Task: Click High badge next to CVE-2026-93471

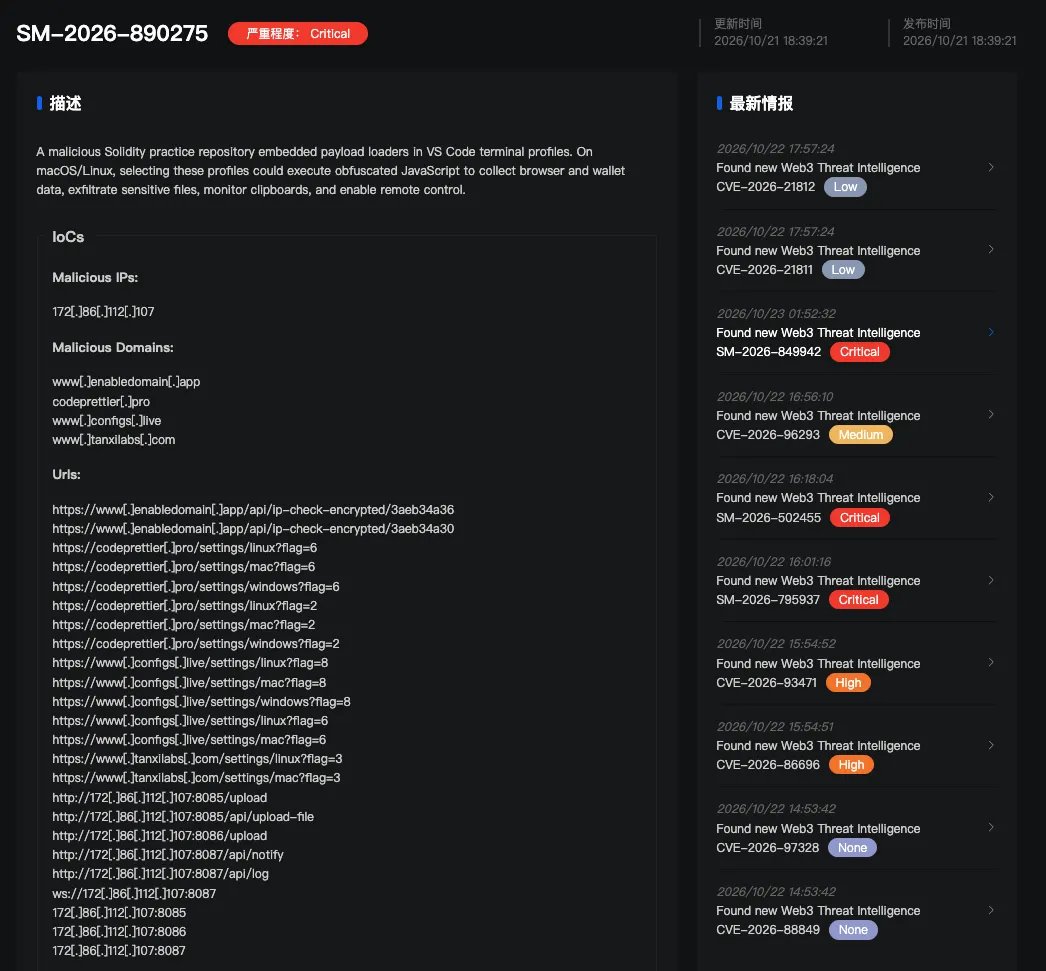Action: (848, 682)
